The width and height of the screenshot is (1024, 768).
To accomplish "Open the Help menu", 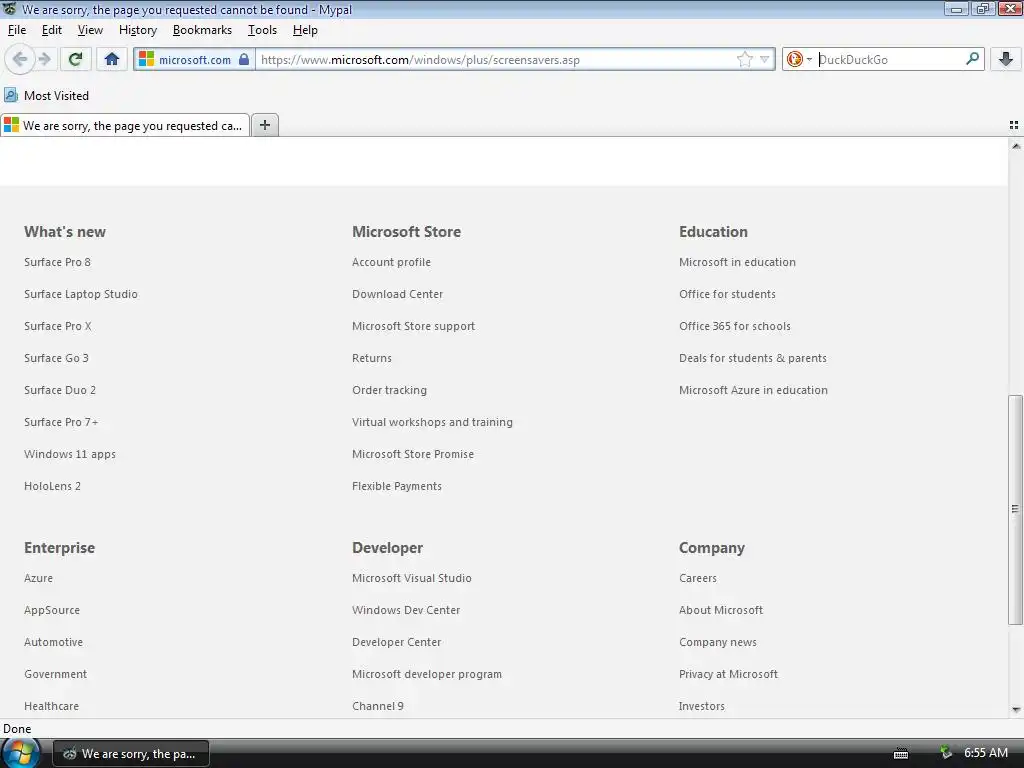I will [x=305, y=30].
